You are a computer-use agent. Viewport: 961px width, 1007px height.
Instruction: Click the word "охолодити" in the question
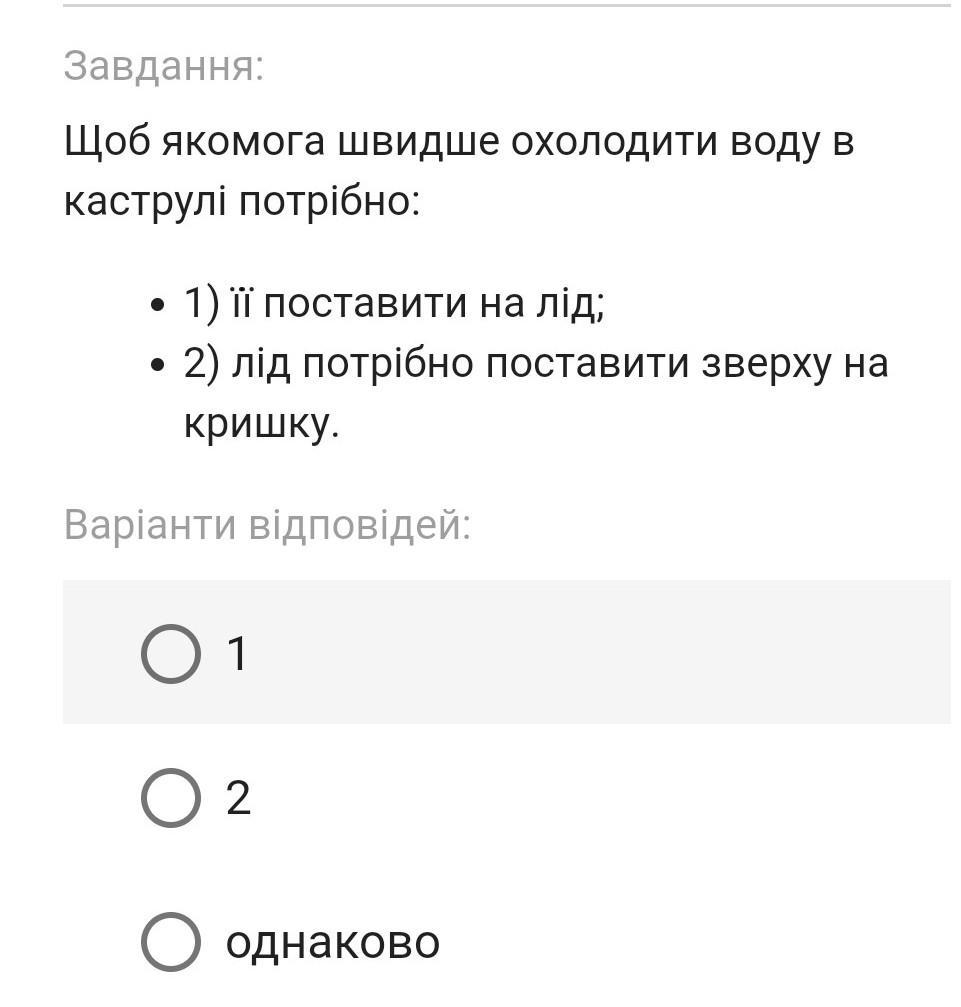[x=614, y=142]
